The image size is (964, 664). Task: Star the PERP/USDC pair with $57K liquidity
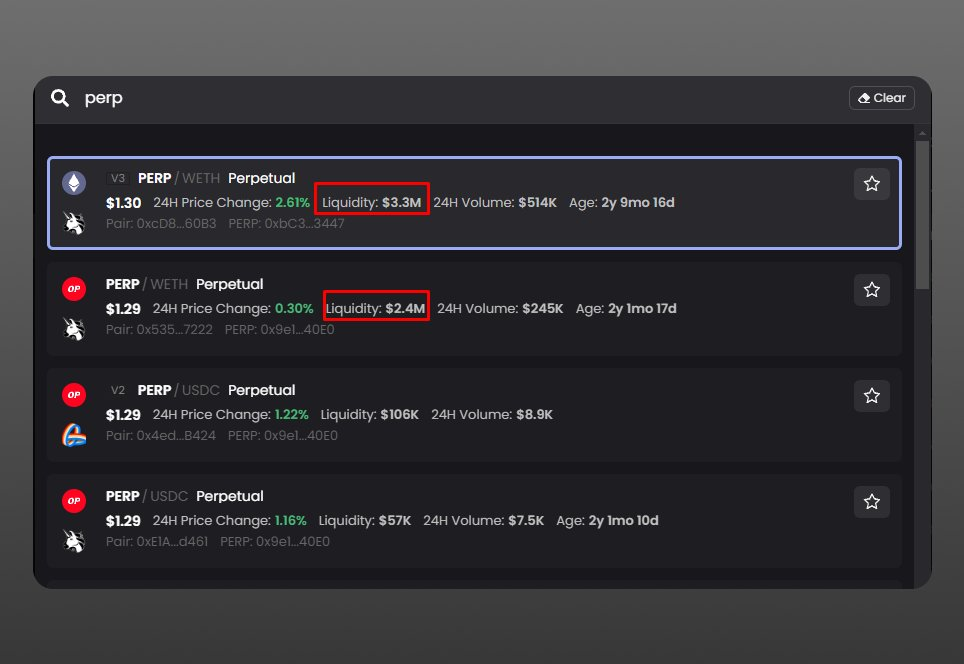pos(871,502)
